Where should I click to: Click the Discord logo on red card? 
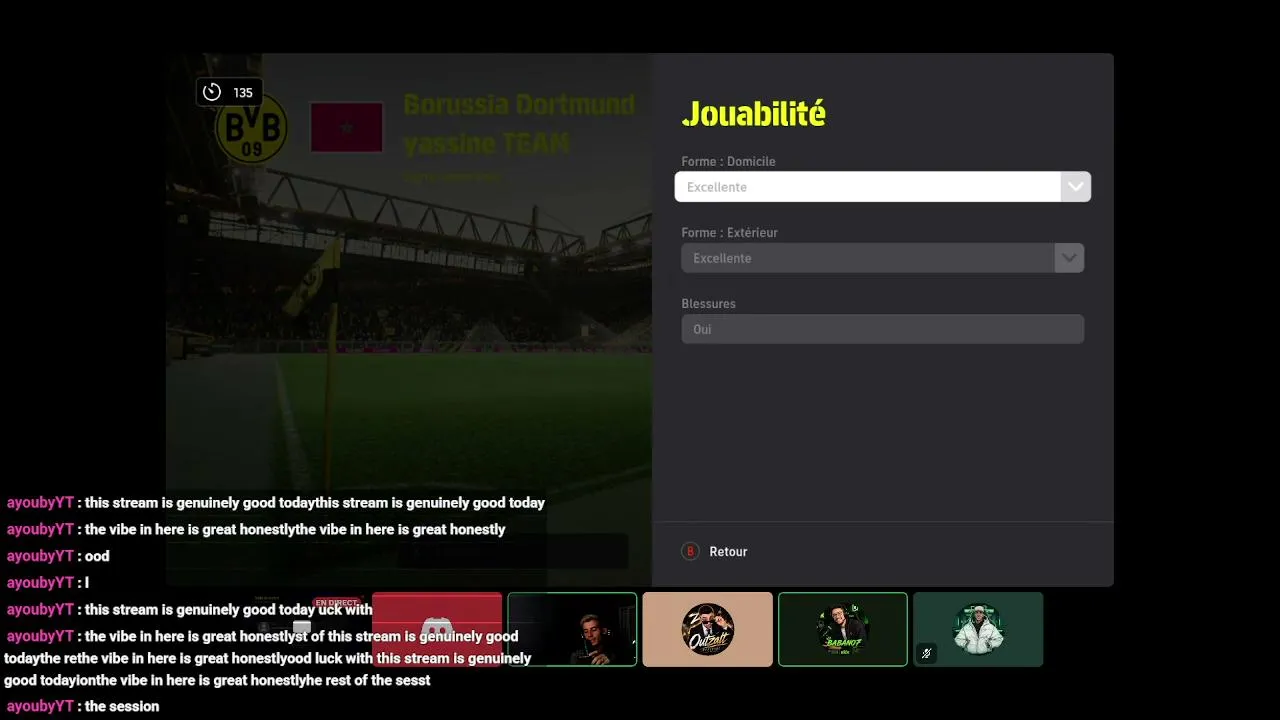pyautogui.click(x=437, y=630)
